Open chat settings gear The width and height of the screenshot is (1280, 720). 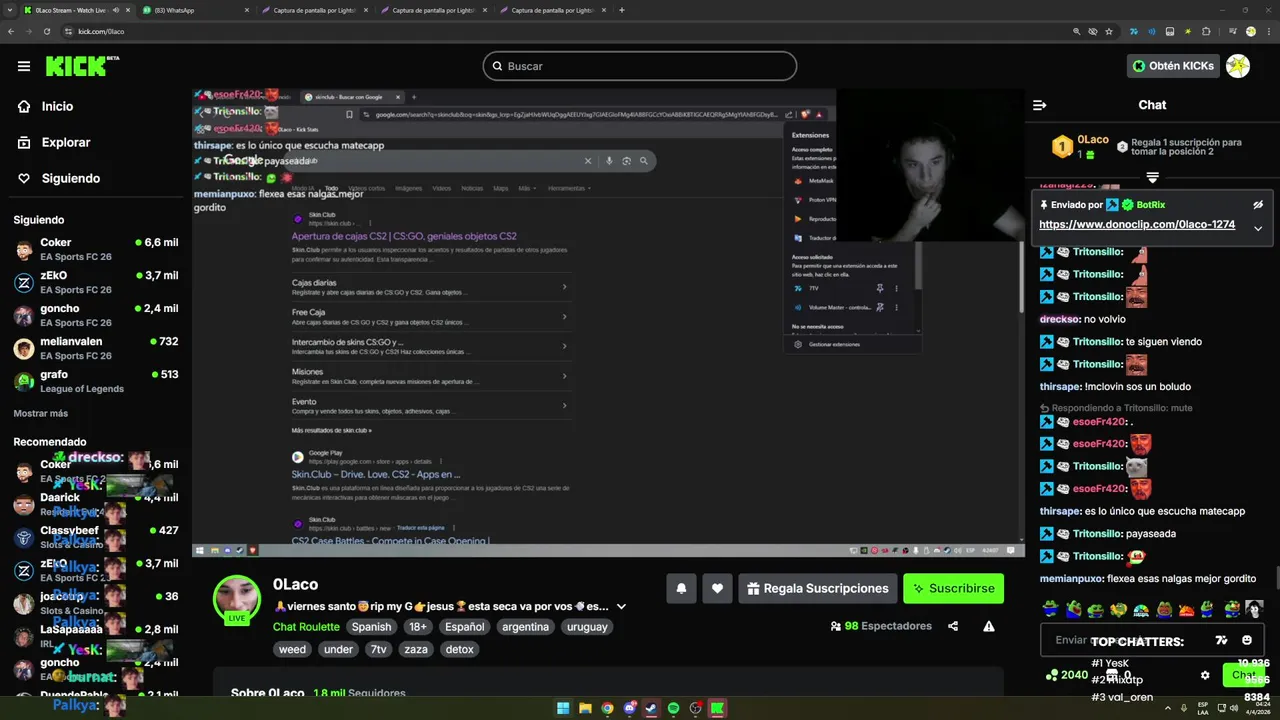click(1205, 675)
